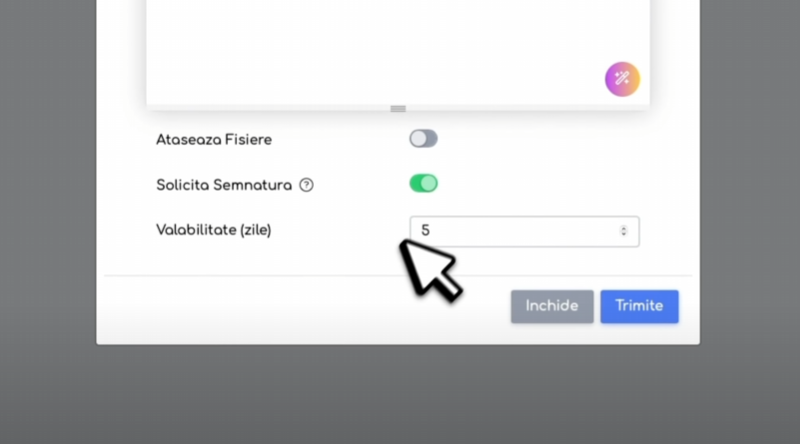Click the gray overlay below the dialog
Image resolution: width=800 pixels, height=444 pixels.
pos(398,394)
